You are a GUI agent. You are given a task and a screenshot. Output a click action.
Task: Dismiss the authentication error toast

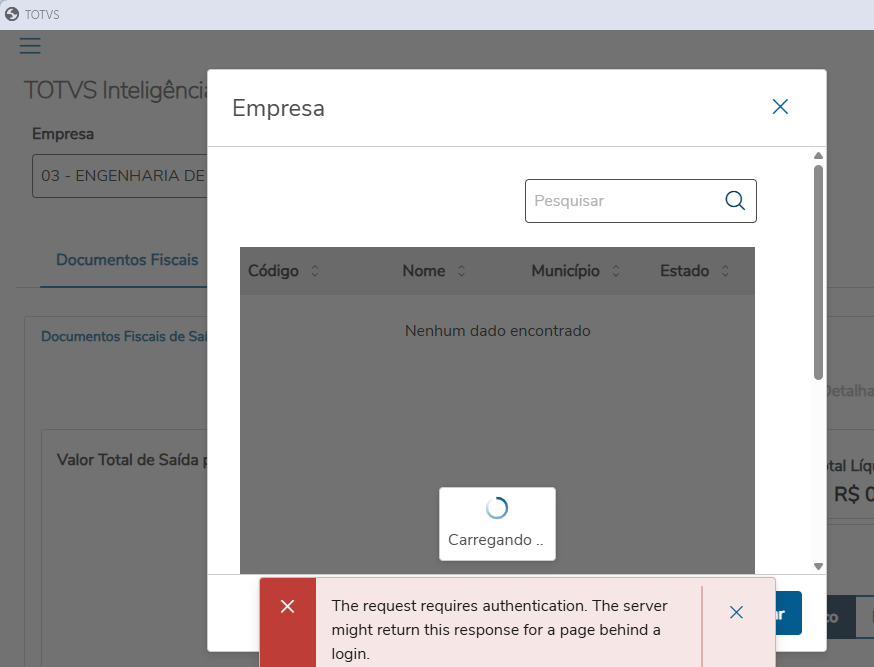point(736,612)
